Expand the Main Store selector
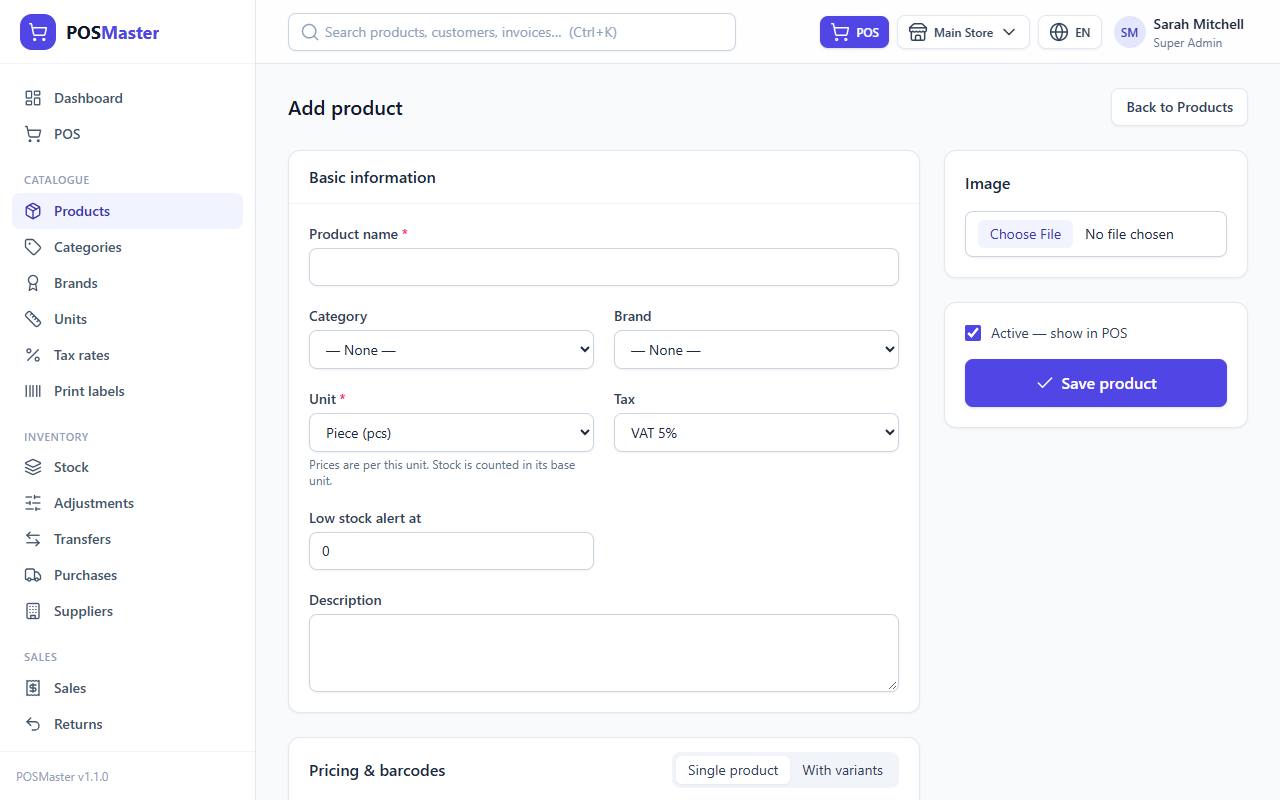The image size is (1280, 800). pos(963,32)
